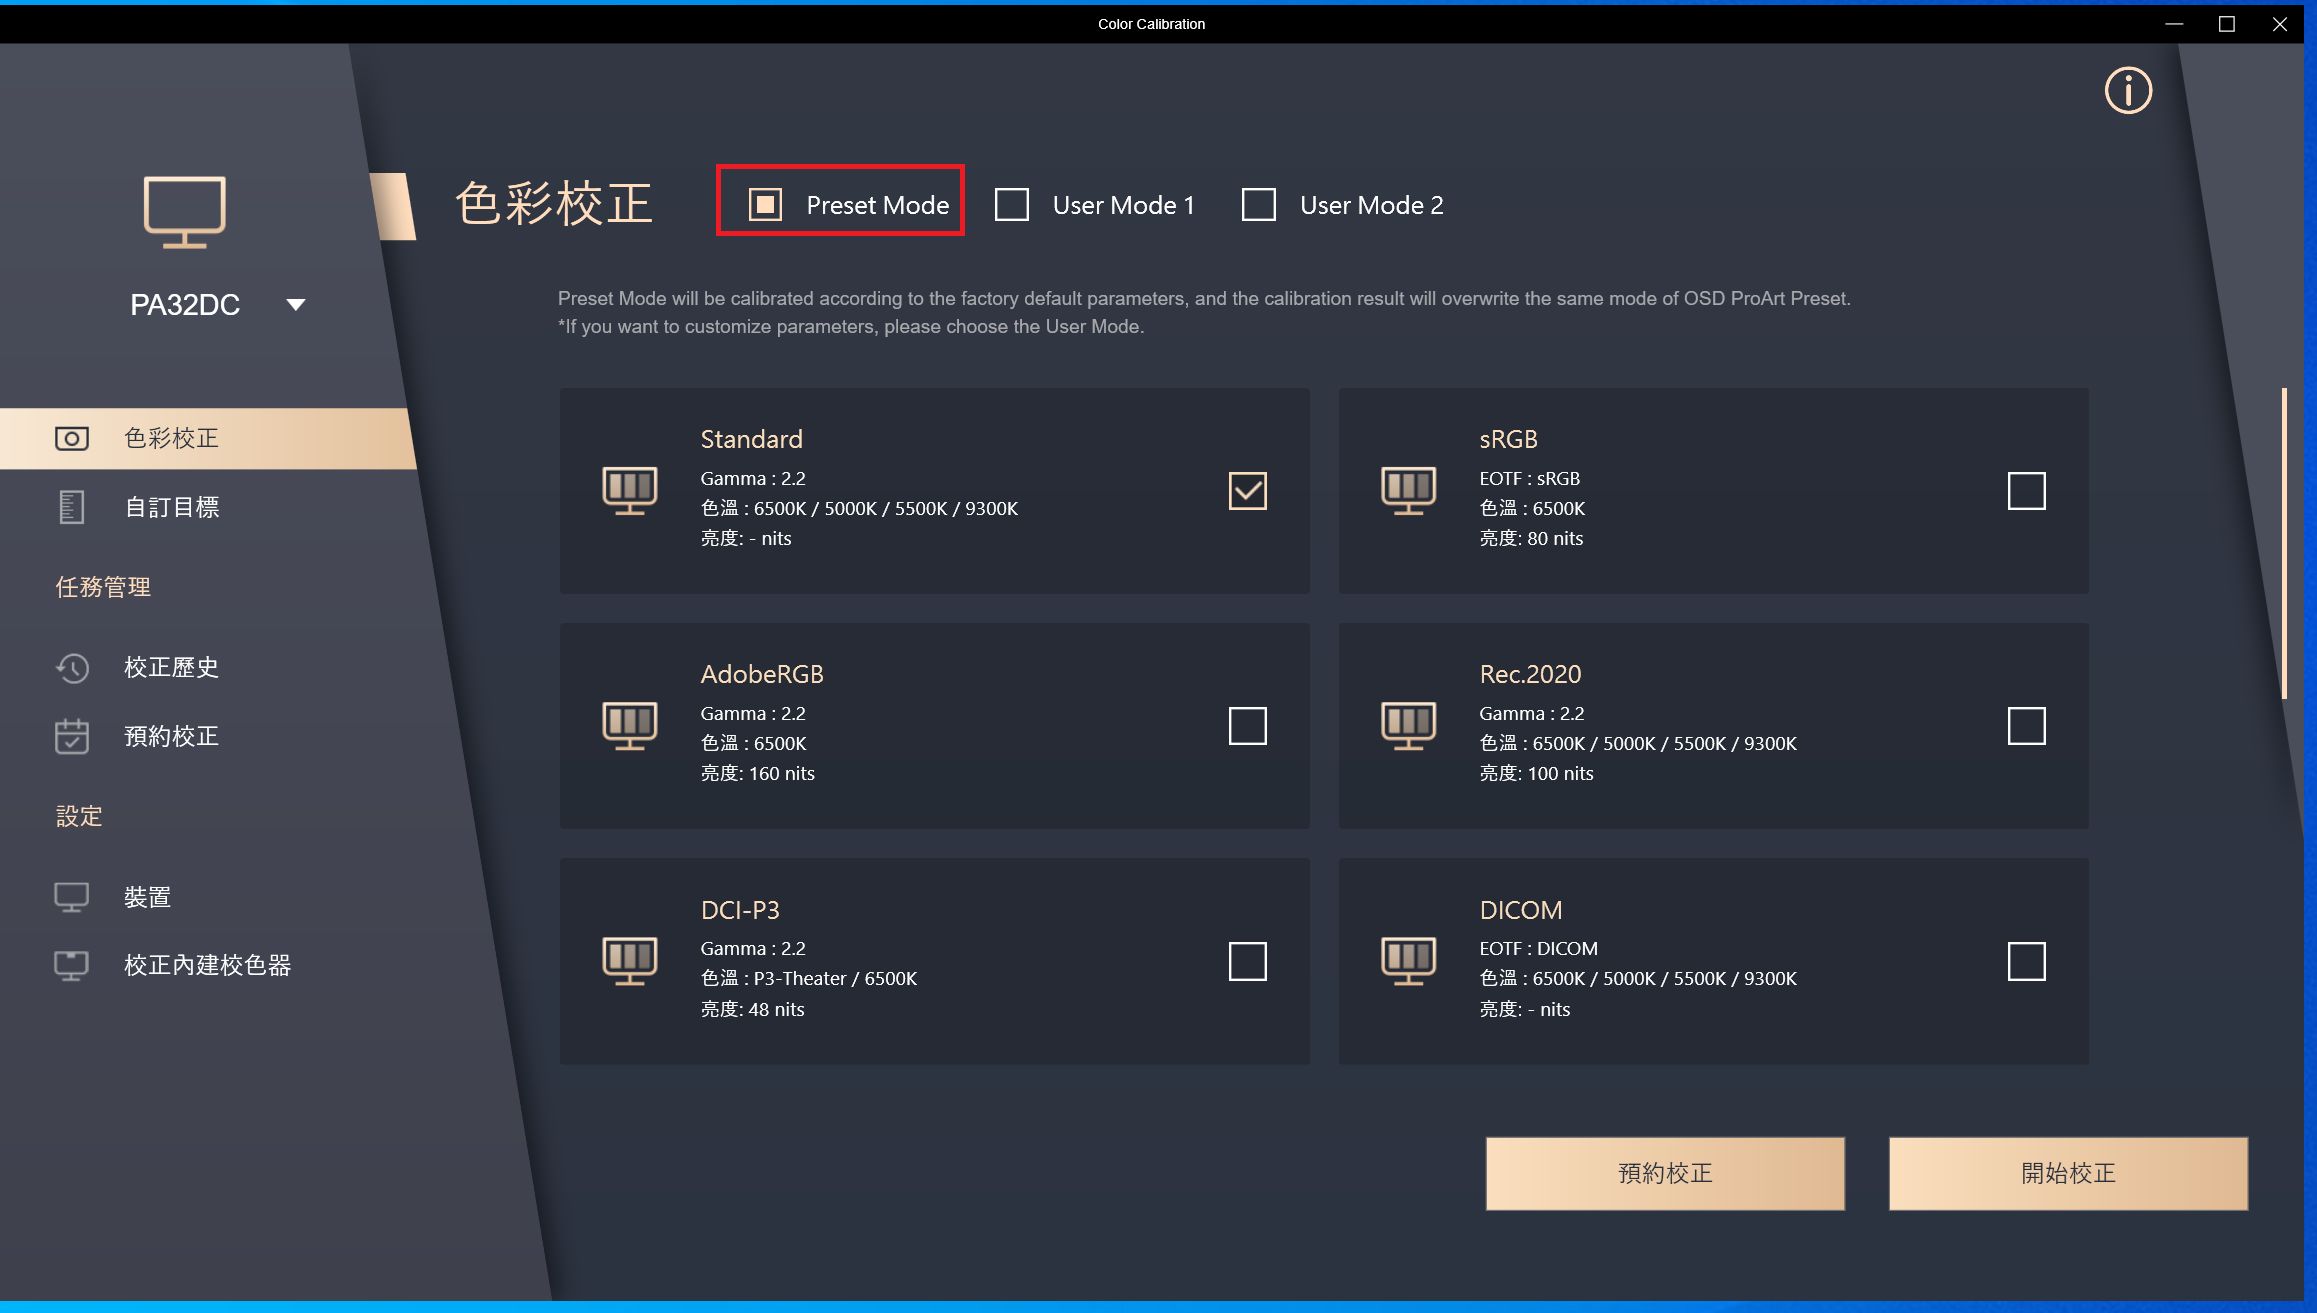Click the '亮度: 100 nits' text
This screenshot has height=1313, width=2317.
(1536, 773)
